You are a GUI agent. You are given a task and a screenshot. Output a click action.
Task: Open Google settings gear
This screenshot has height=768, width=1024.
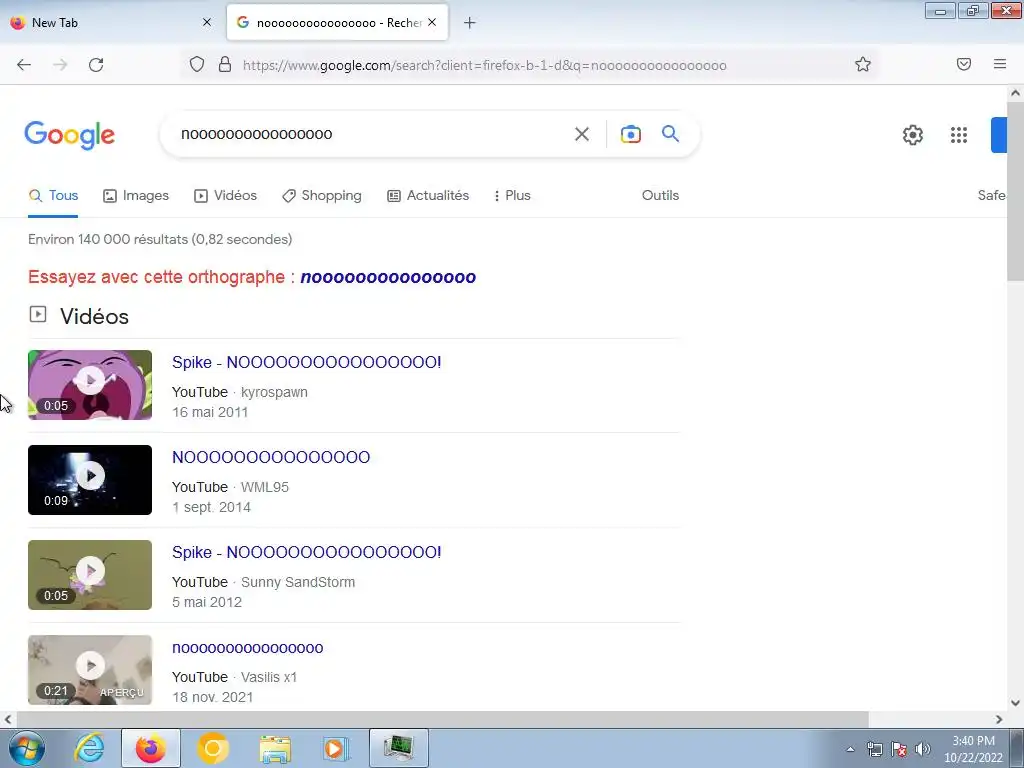pos(912,135)
